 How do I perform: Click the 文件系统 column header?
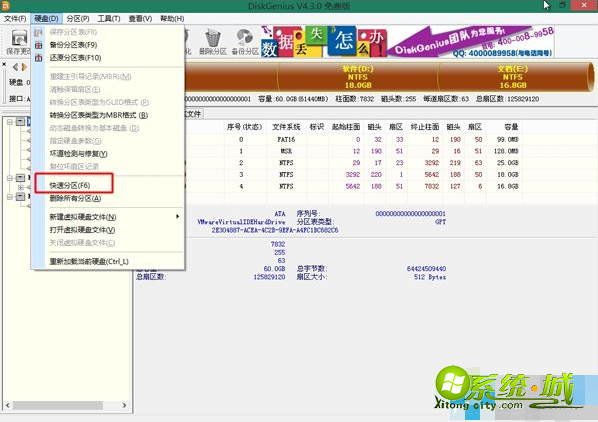[286, 127]
